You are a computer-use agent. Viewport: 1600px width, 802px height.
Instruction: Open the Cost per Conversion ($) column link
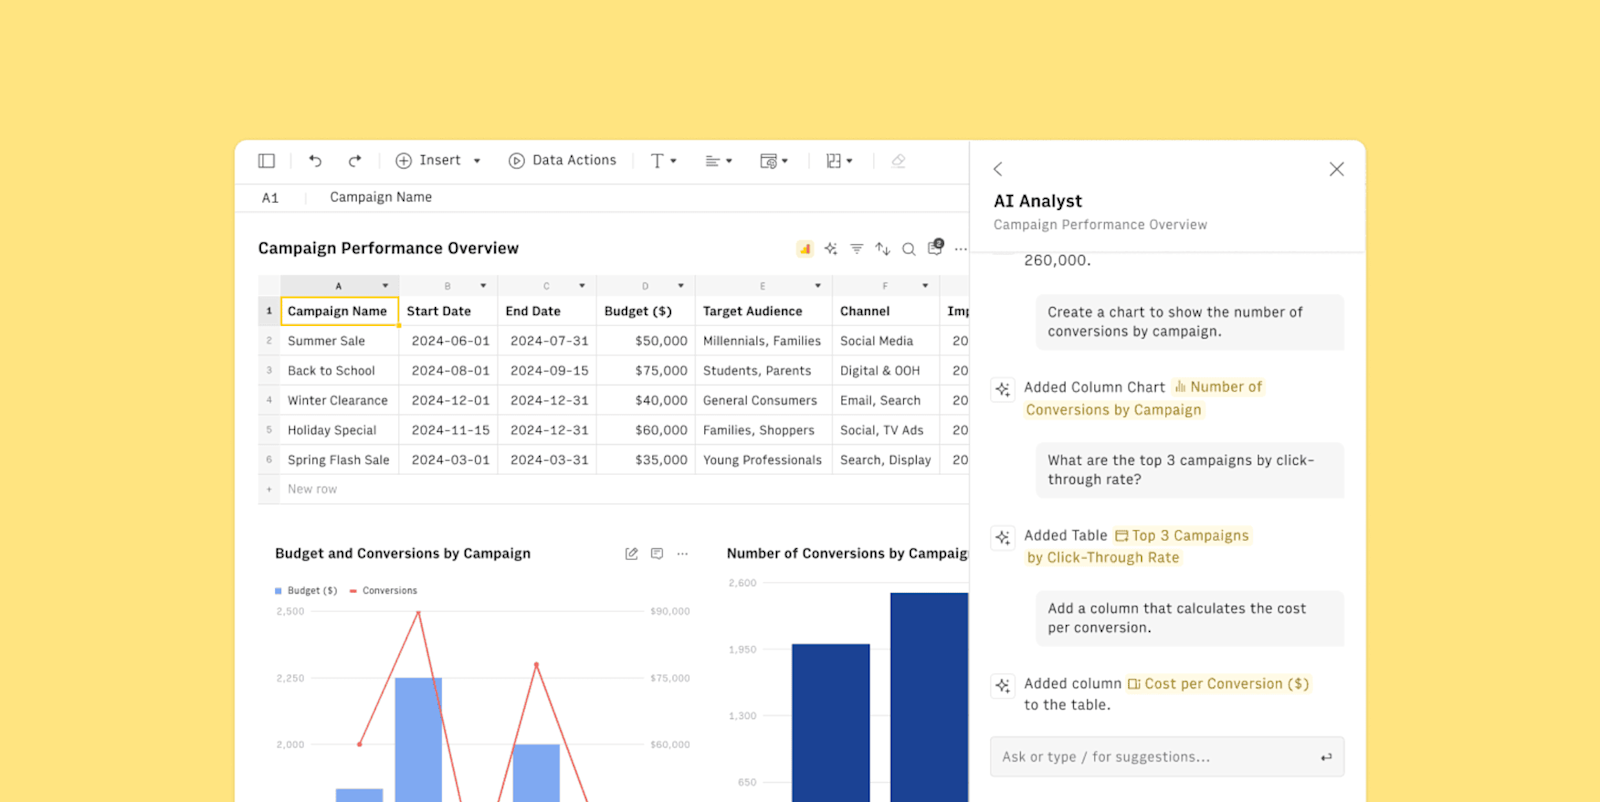click(1218, 684)
